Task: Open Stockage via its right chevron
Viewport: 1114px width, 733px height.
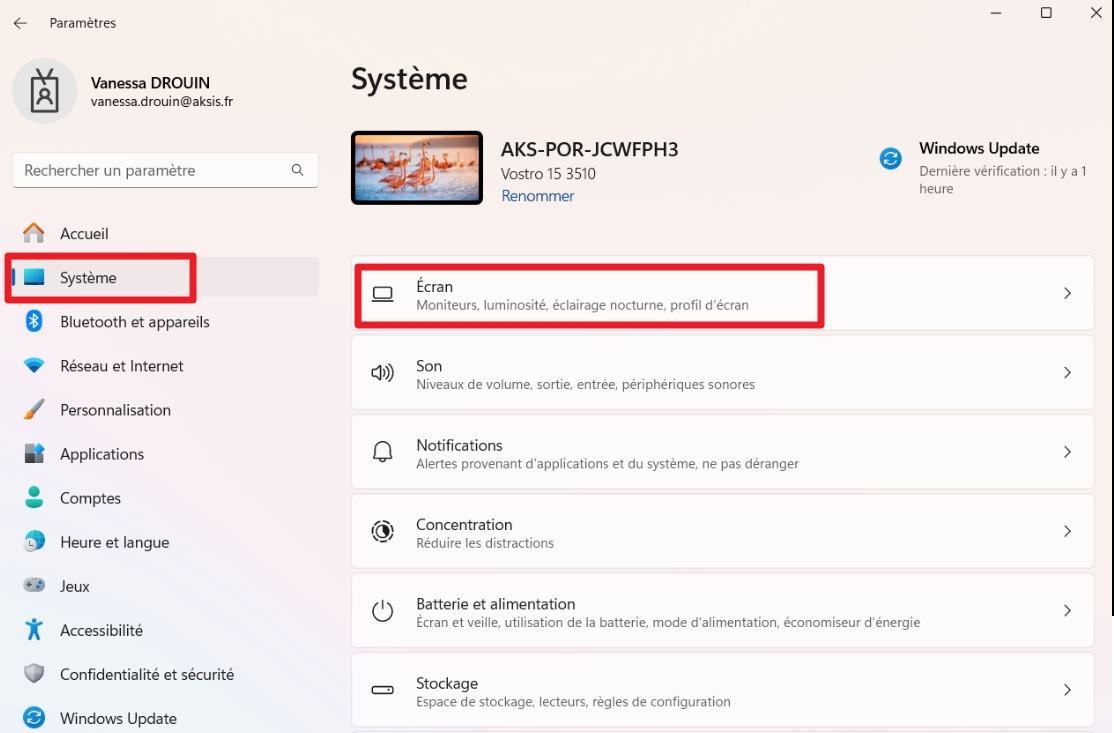Action: click(x=1067, y=690)
